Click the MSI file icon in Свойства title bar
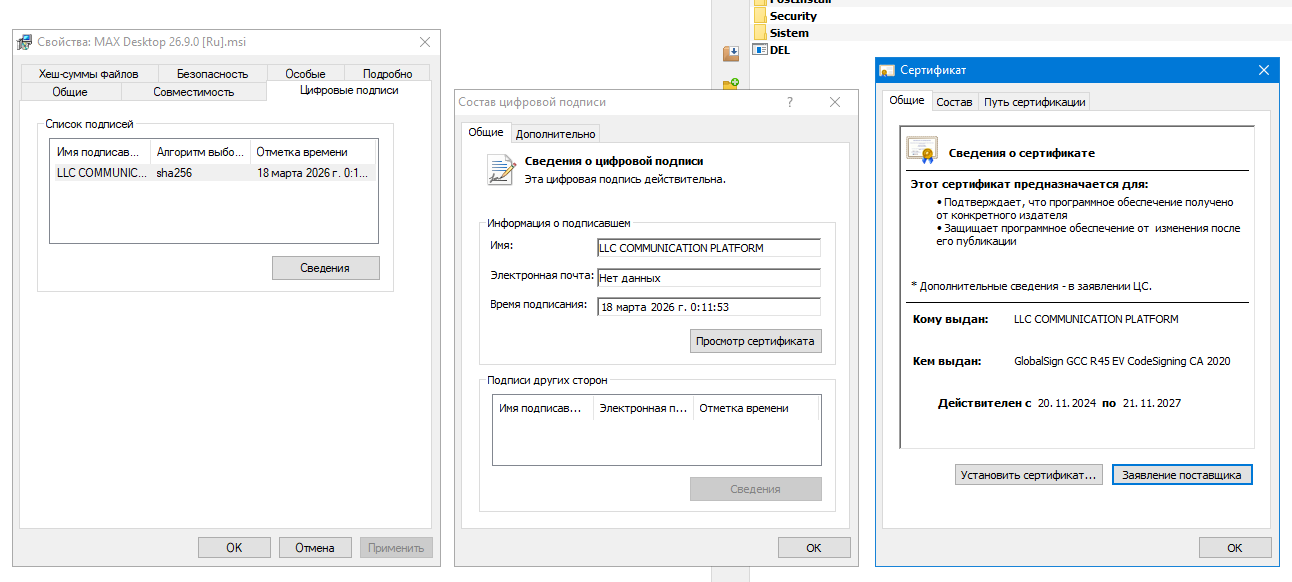 [24, 42]
